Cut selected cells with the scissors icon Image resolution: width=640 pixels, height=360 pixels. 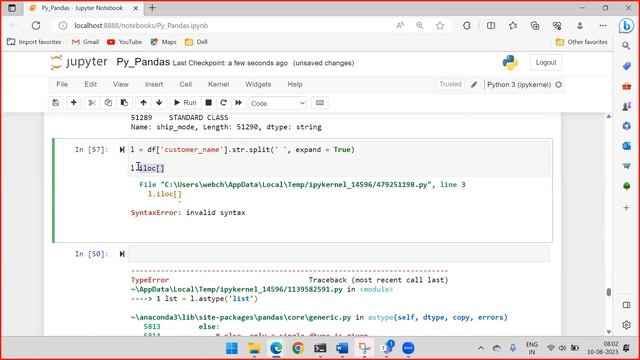pyautogui.click(x=92, y=103)
